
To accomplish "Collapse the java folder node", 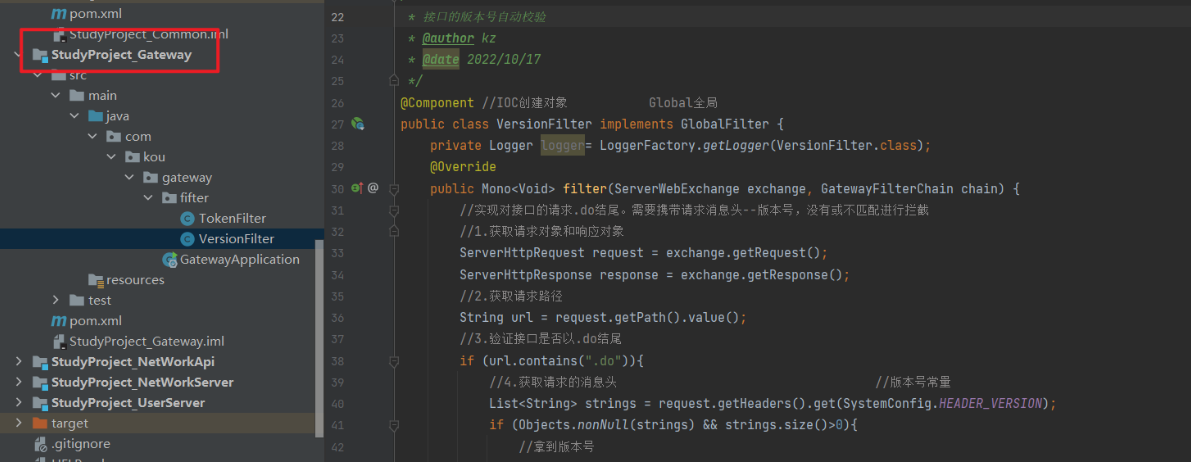I will [x=74, y=116].
